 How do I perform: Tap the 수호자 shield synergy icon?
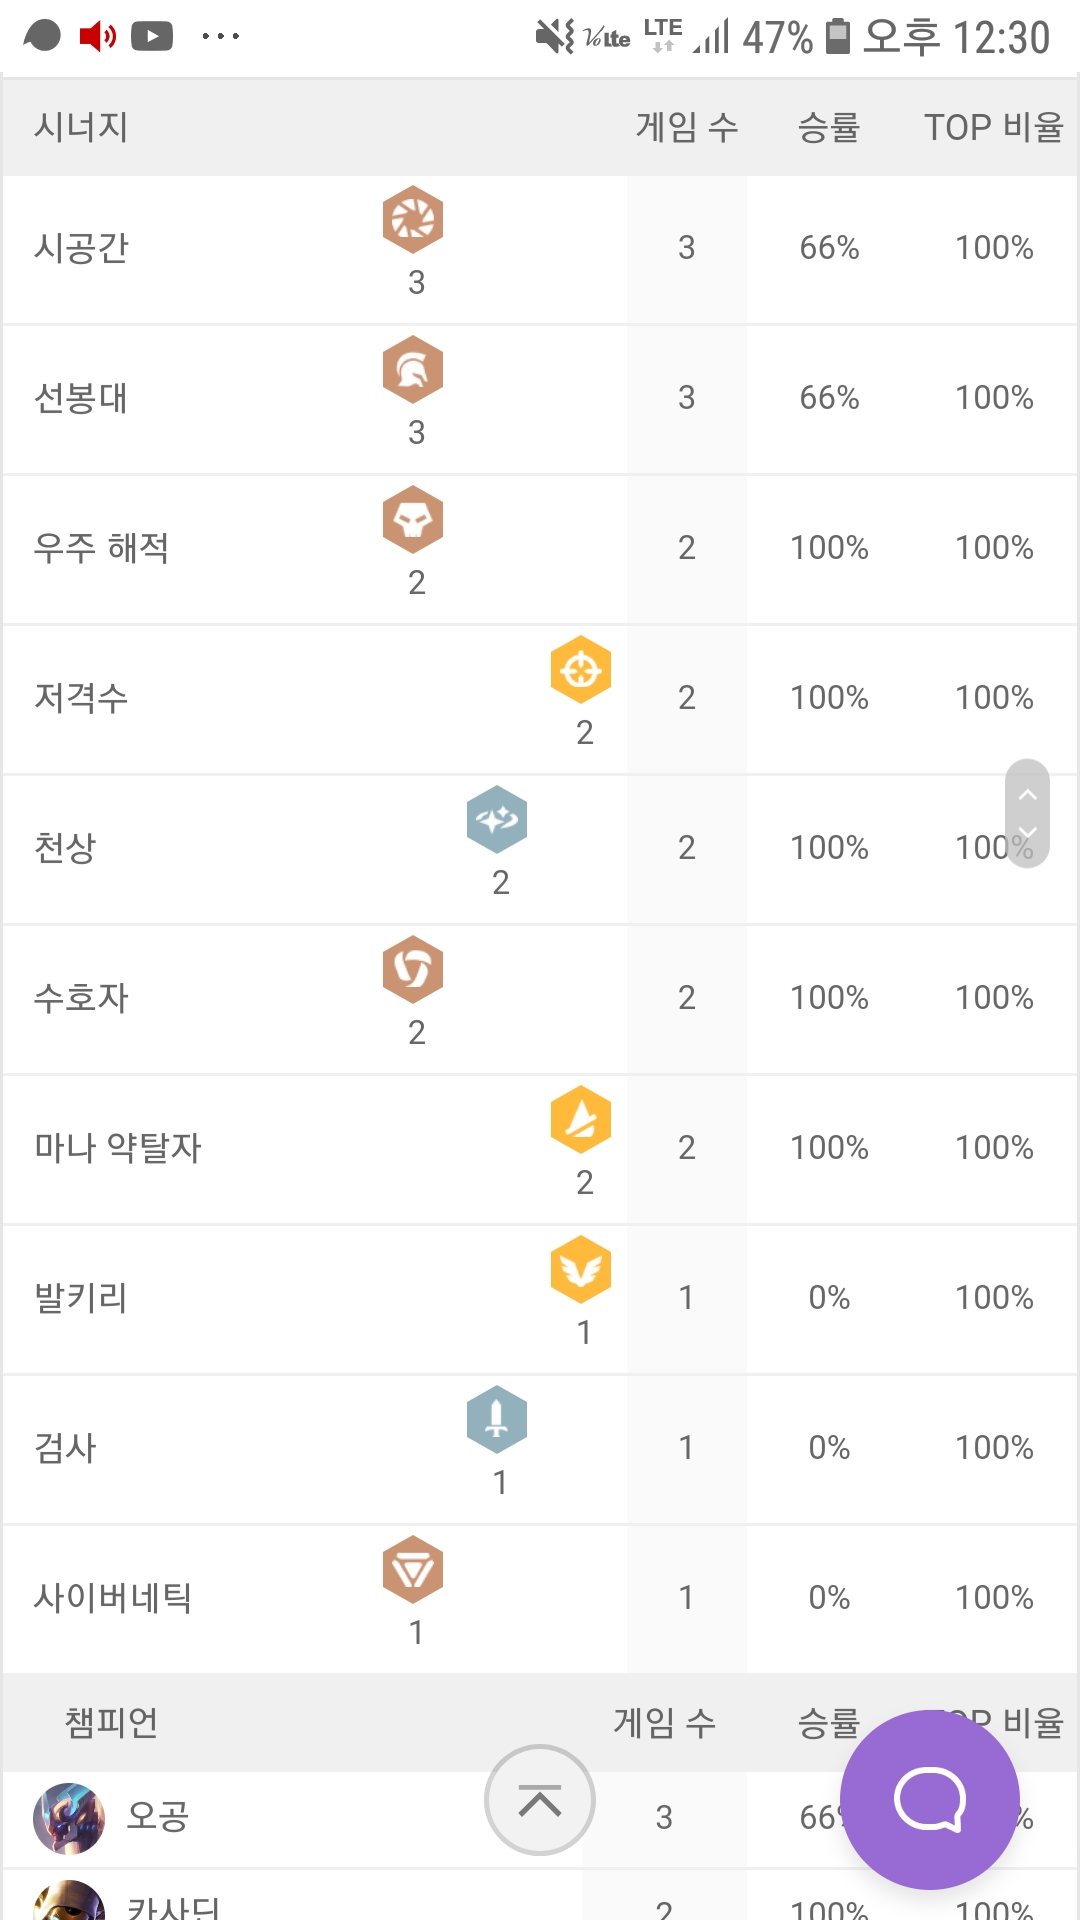click(413, 969)
